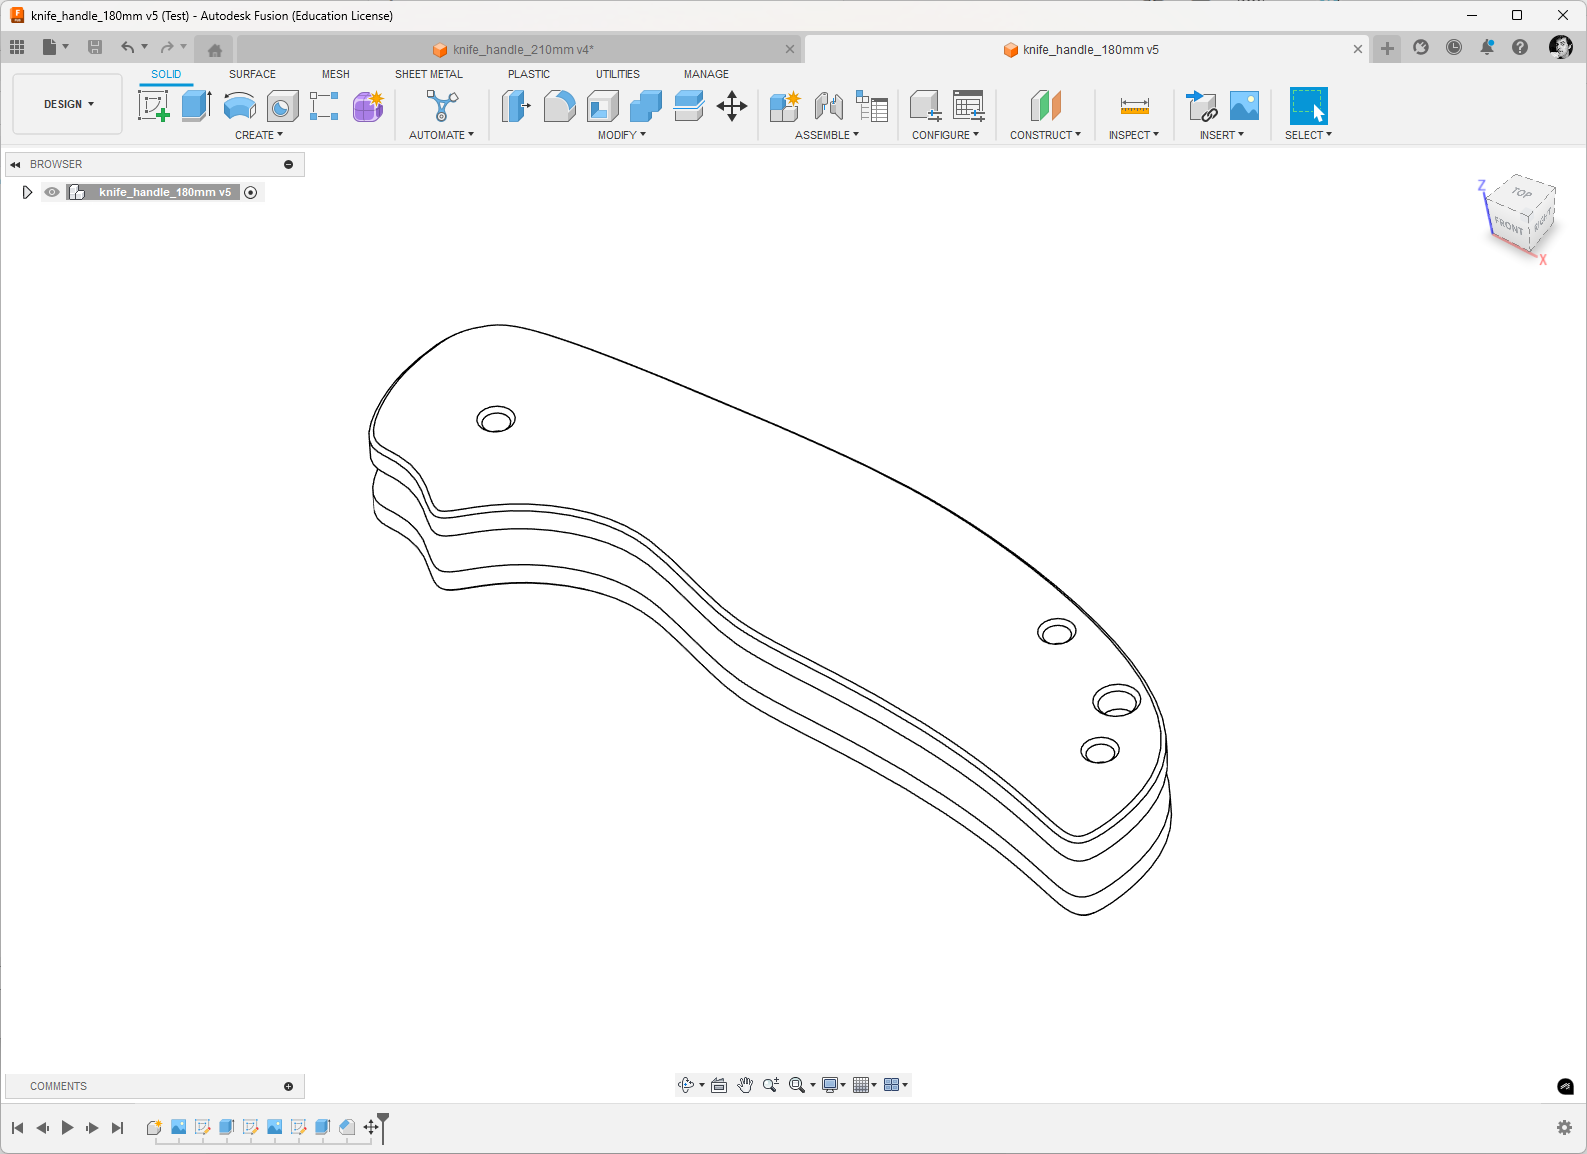
Task: Select the Extrude tool
Action: point(196,106)
